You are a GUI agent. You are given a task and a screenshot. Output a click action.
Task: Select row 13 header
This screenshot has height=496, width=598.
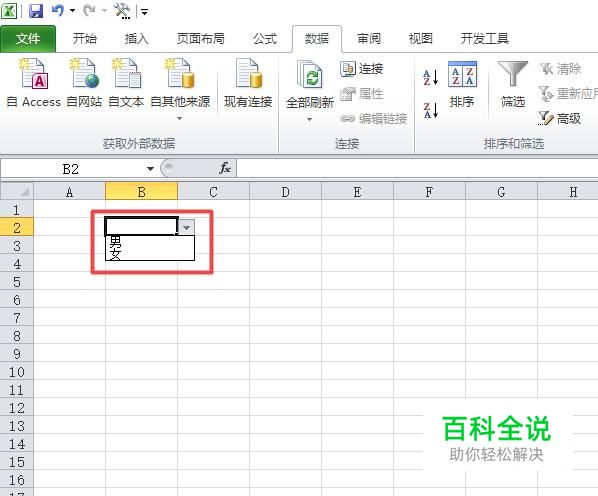tap(17, 425)
